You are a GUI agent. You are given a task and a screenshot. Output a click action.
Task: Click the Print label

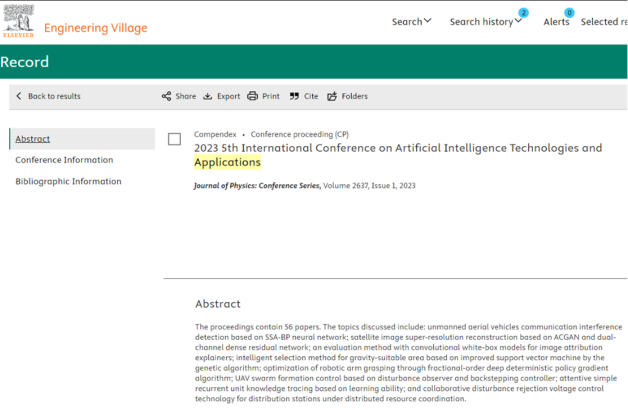[x=271, y=96]
